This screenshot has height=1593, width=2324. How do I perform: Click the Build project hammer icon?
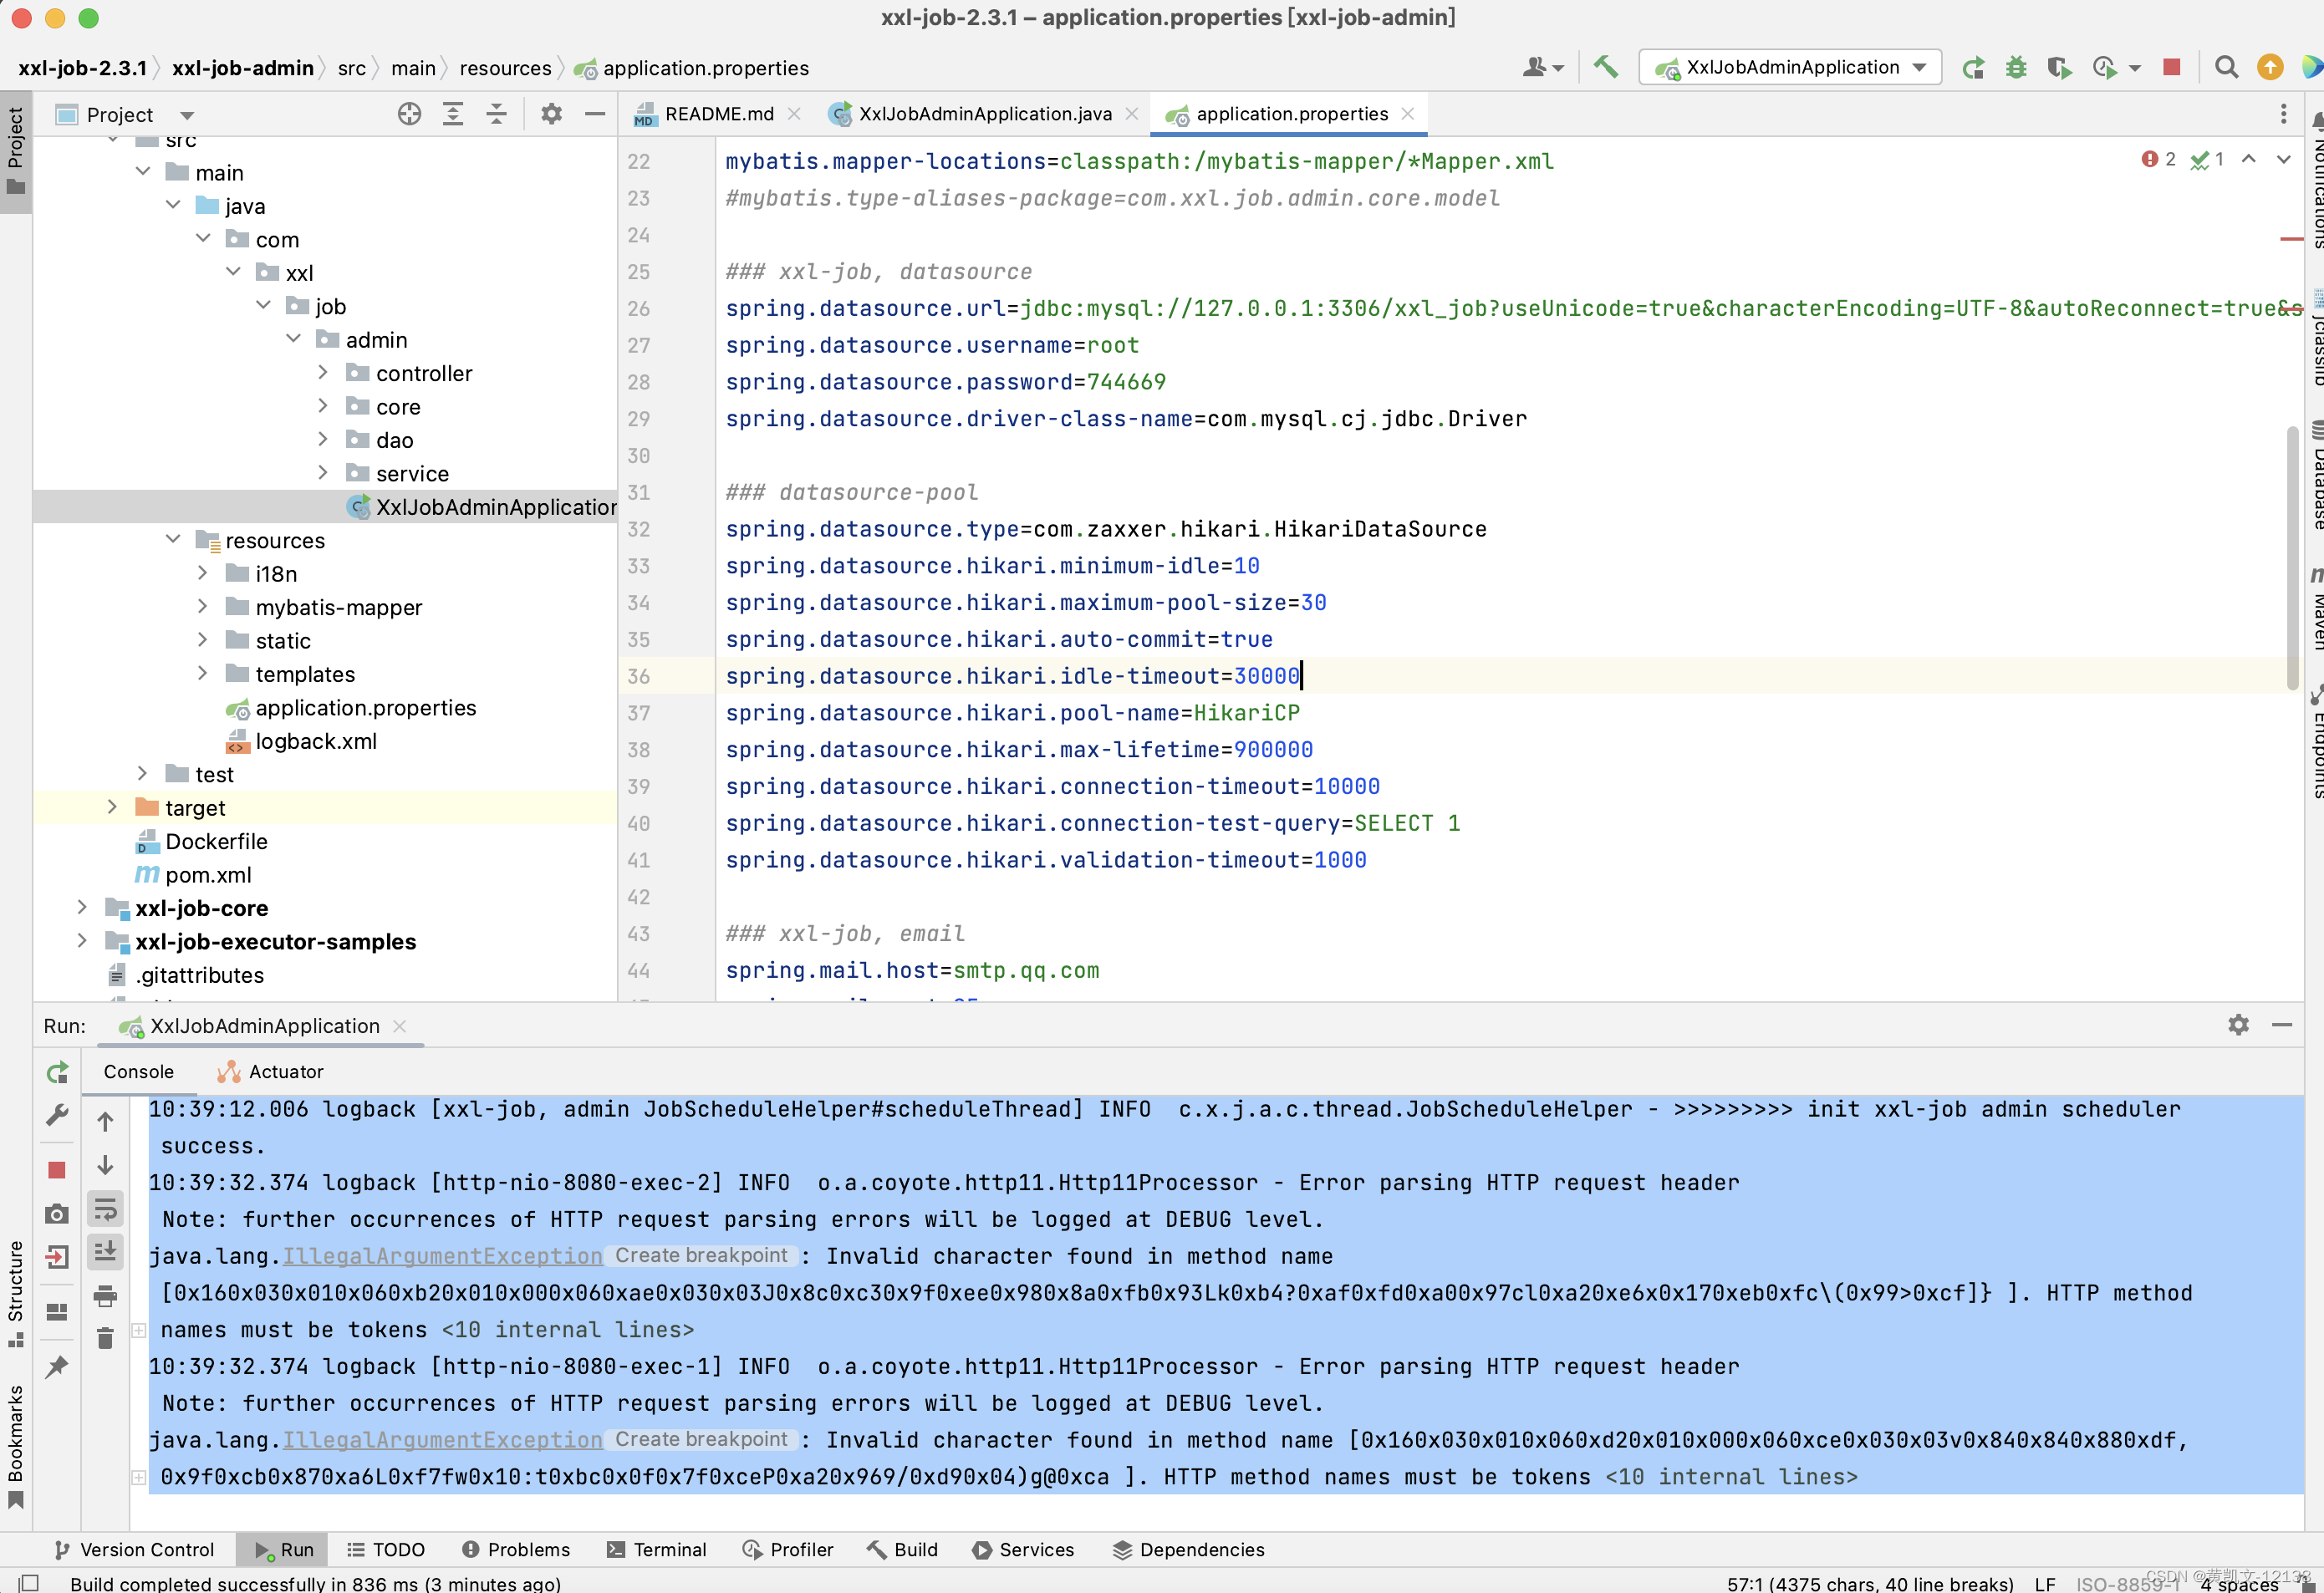point(1606,67)
